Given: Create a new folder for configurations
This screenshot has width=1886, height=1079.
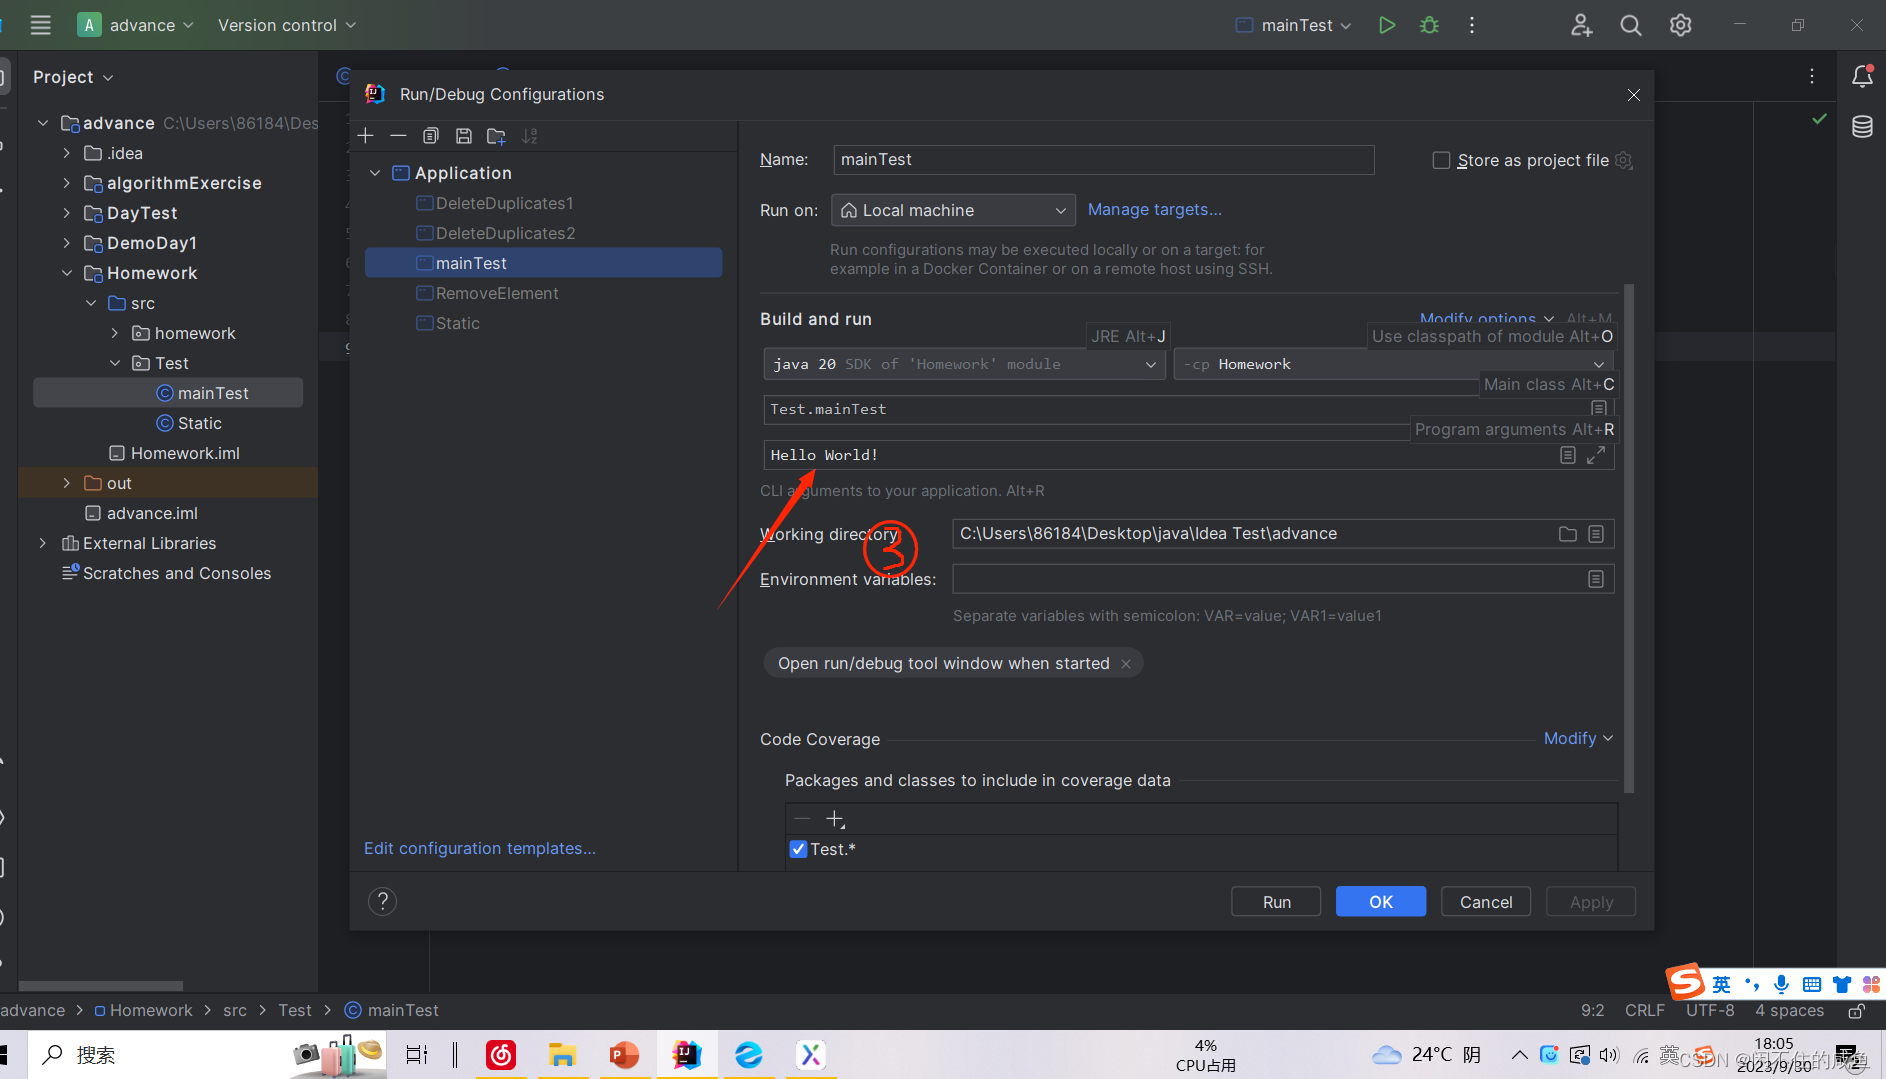Looking at the screenshot, I should coord(497,135).
